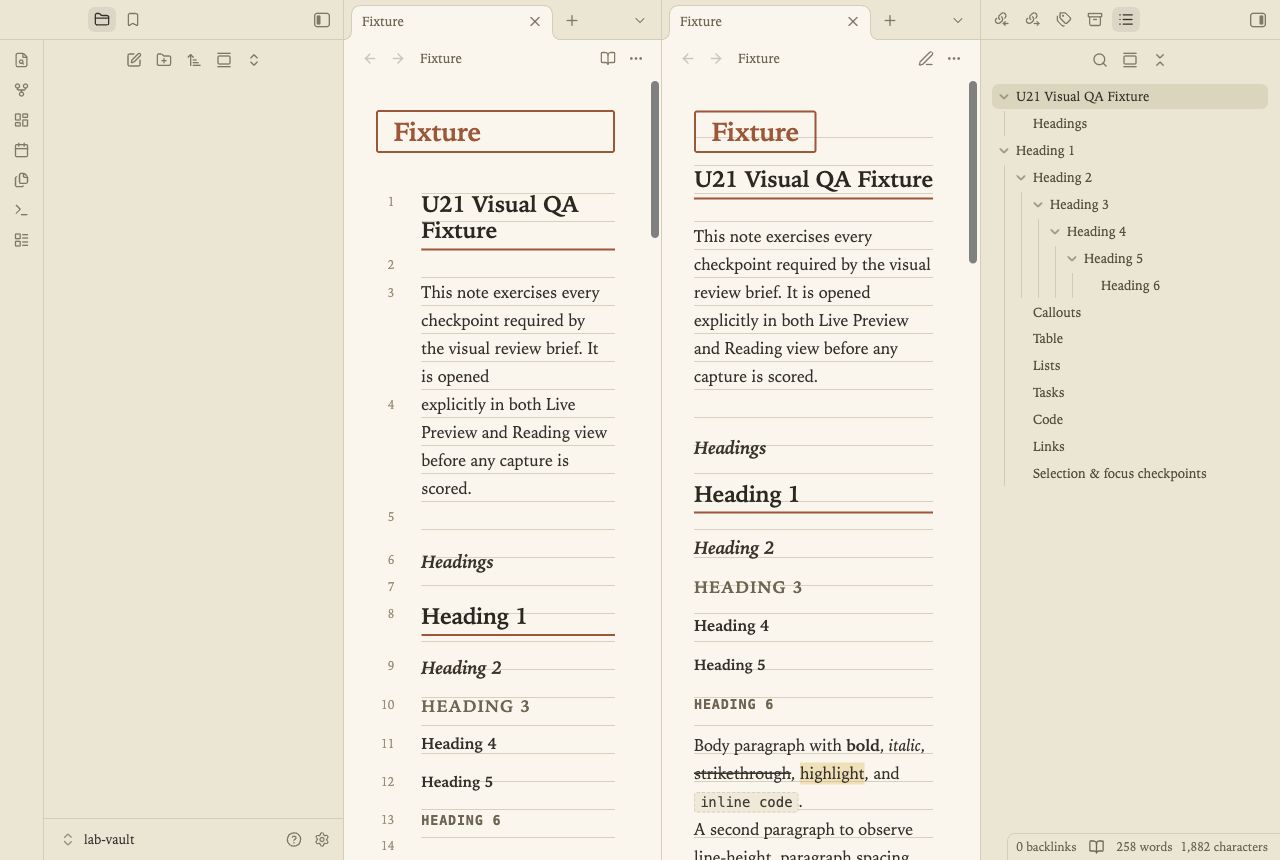Toggle expand or collapse all in file explorer
This screenshot has height=860, width=1280.
(254, 60)
